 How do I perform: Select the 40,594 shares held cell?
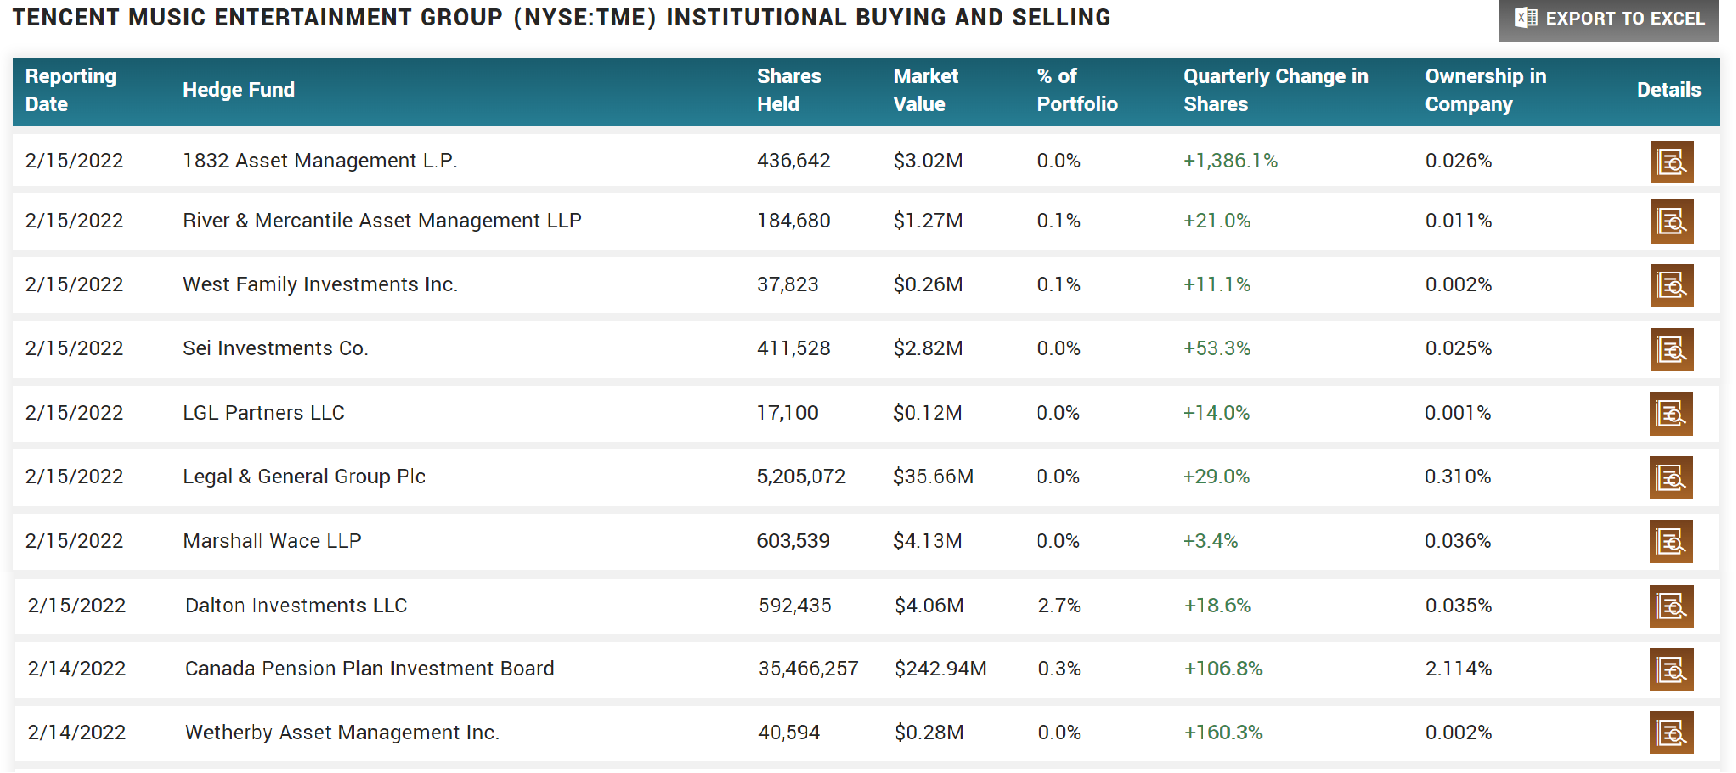click(x=789, y=733)
